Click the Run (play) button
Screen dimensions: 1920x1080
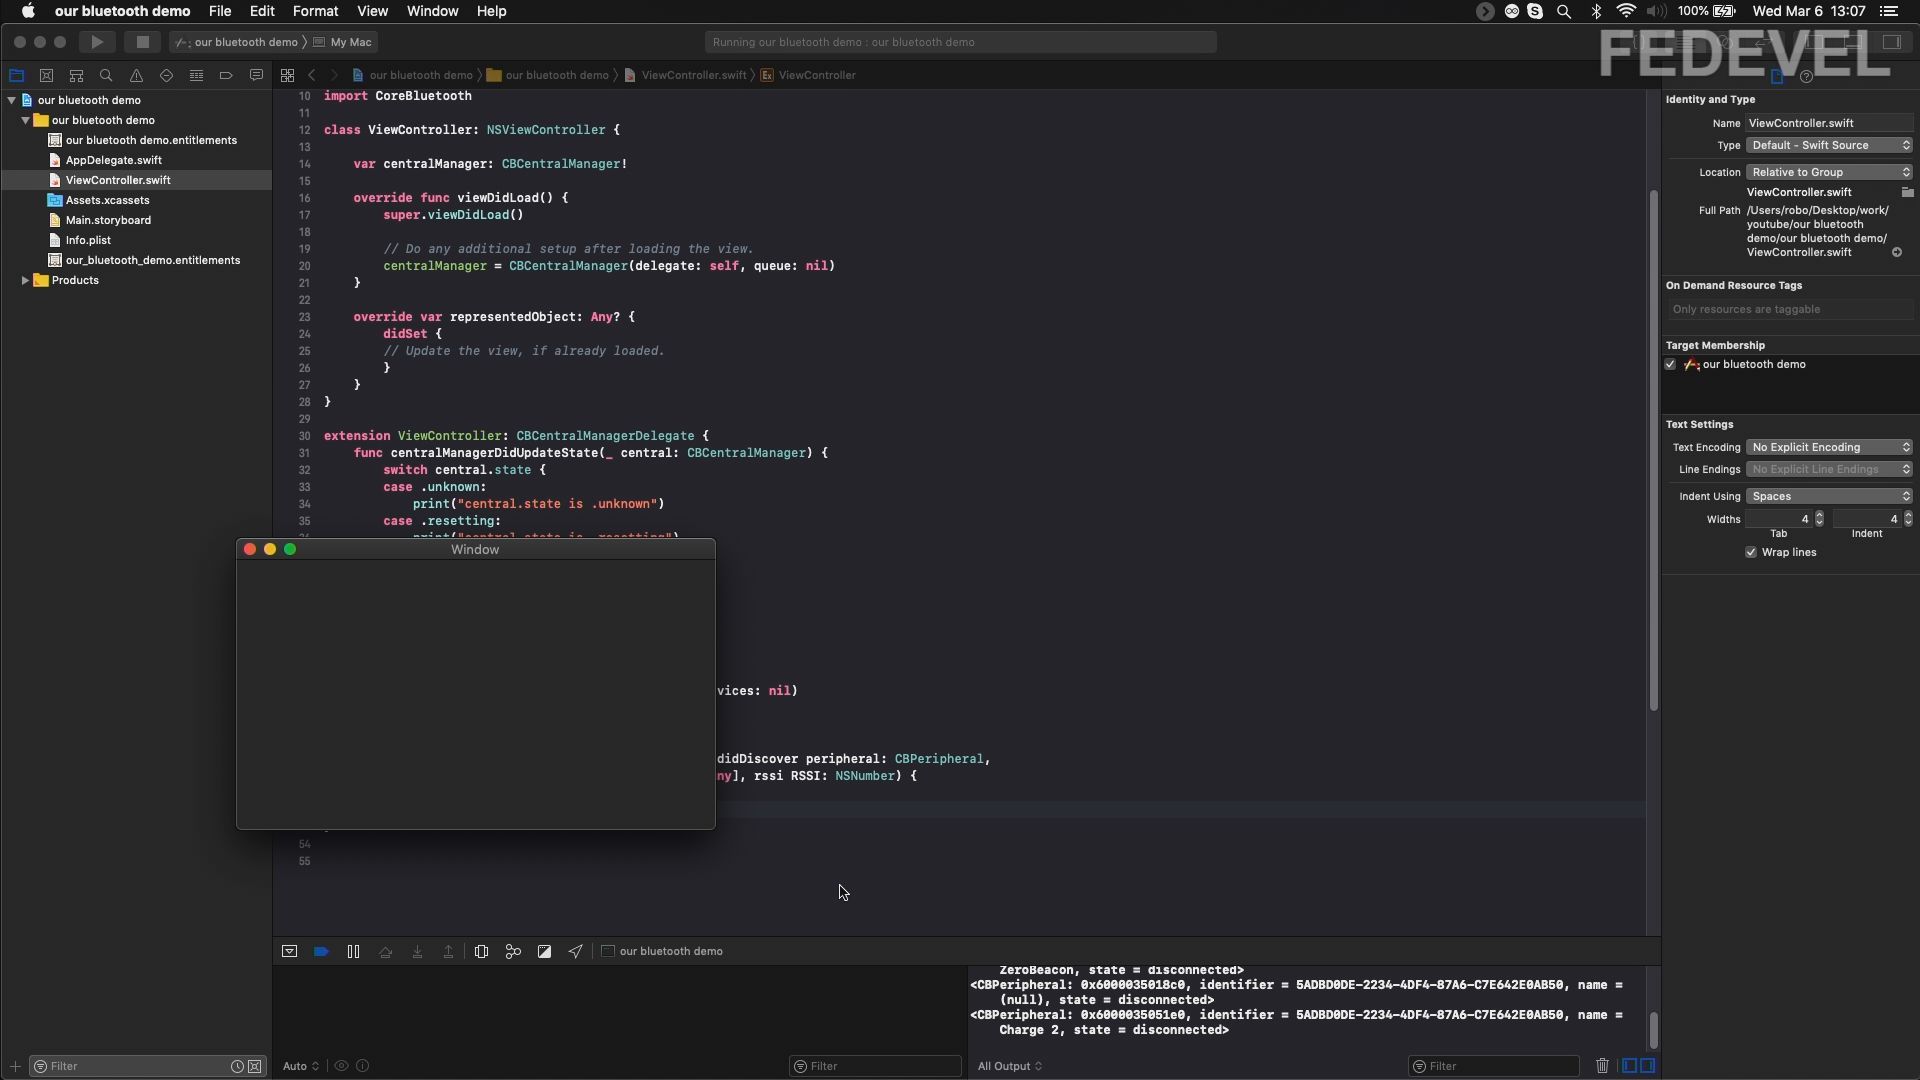tap(97, 42)
